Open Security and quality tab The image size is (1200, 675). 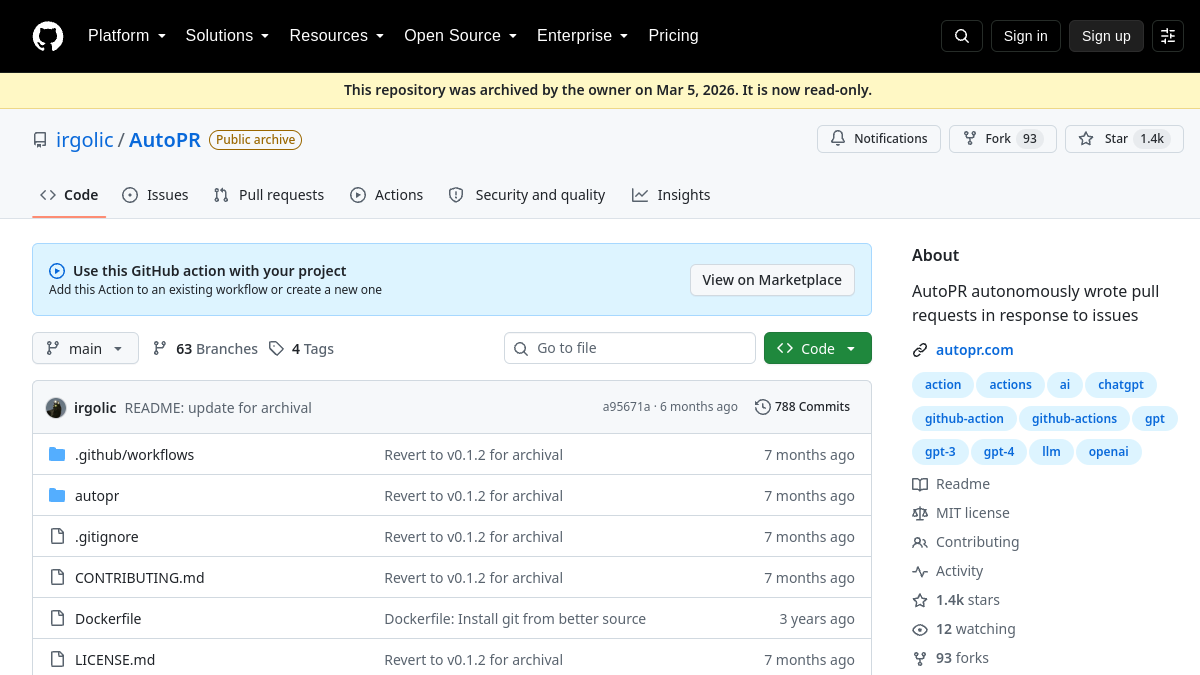pos(527,195)
